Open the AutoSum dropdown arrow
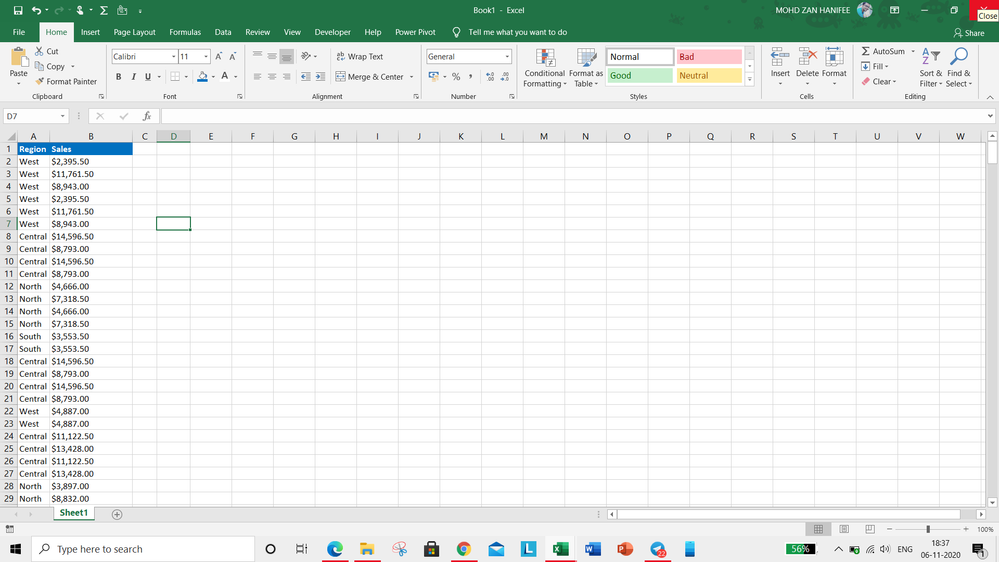The image size is (999, 562). [x=913, y=51]
